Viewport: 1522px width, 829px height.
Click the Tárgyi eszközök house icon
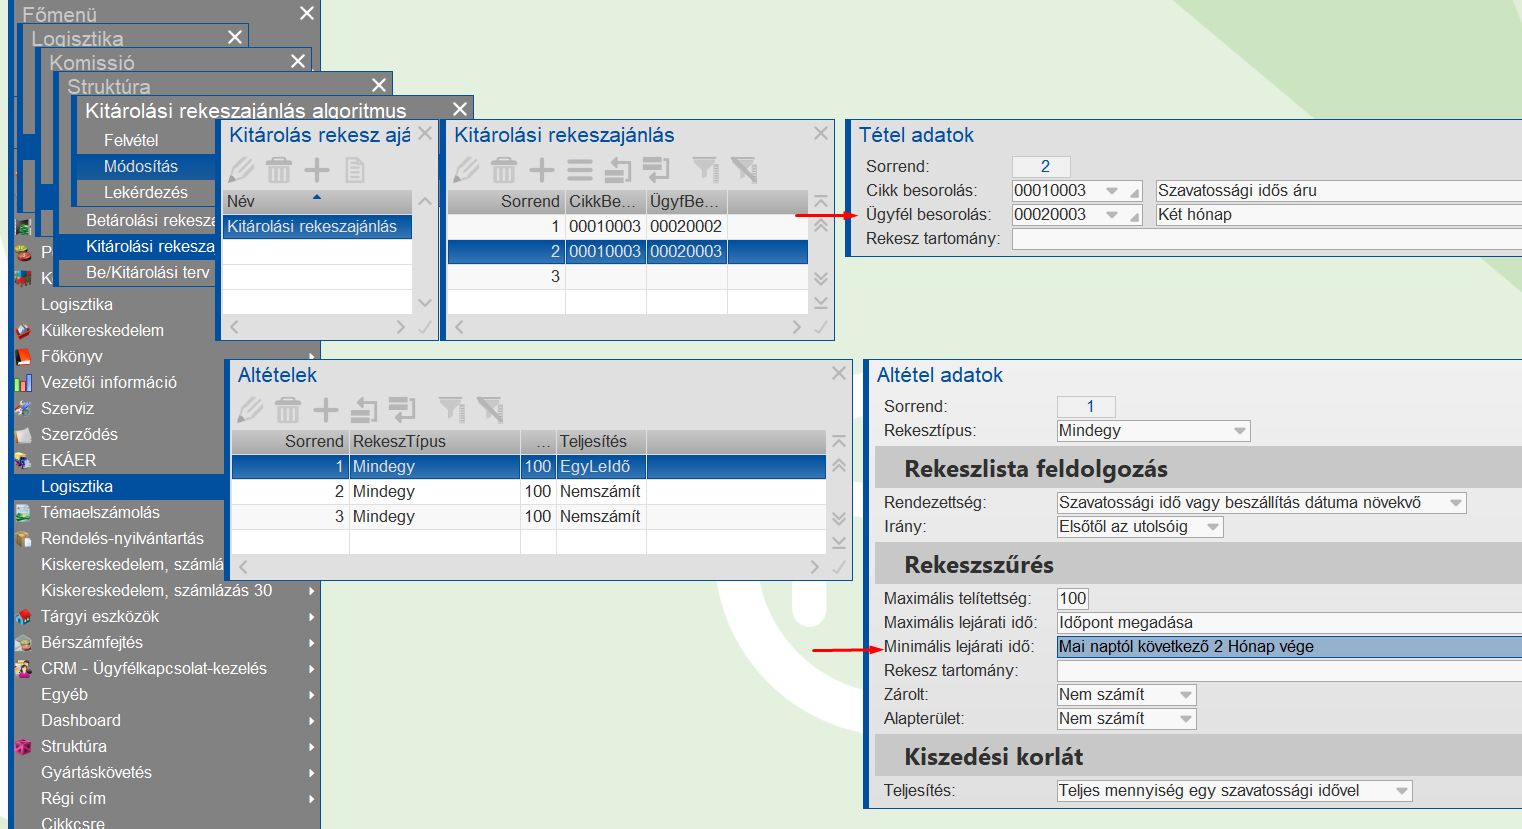pyautogui.click(x=23, y=617)
